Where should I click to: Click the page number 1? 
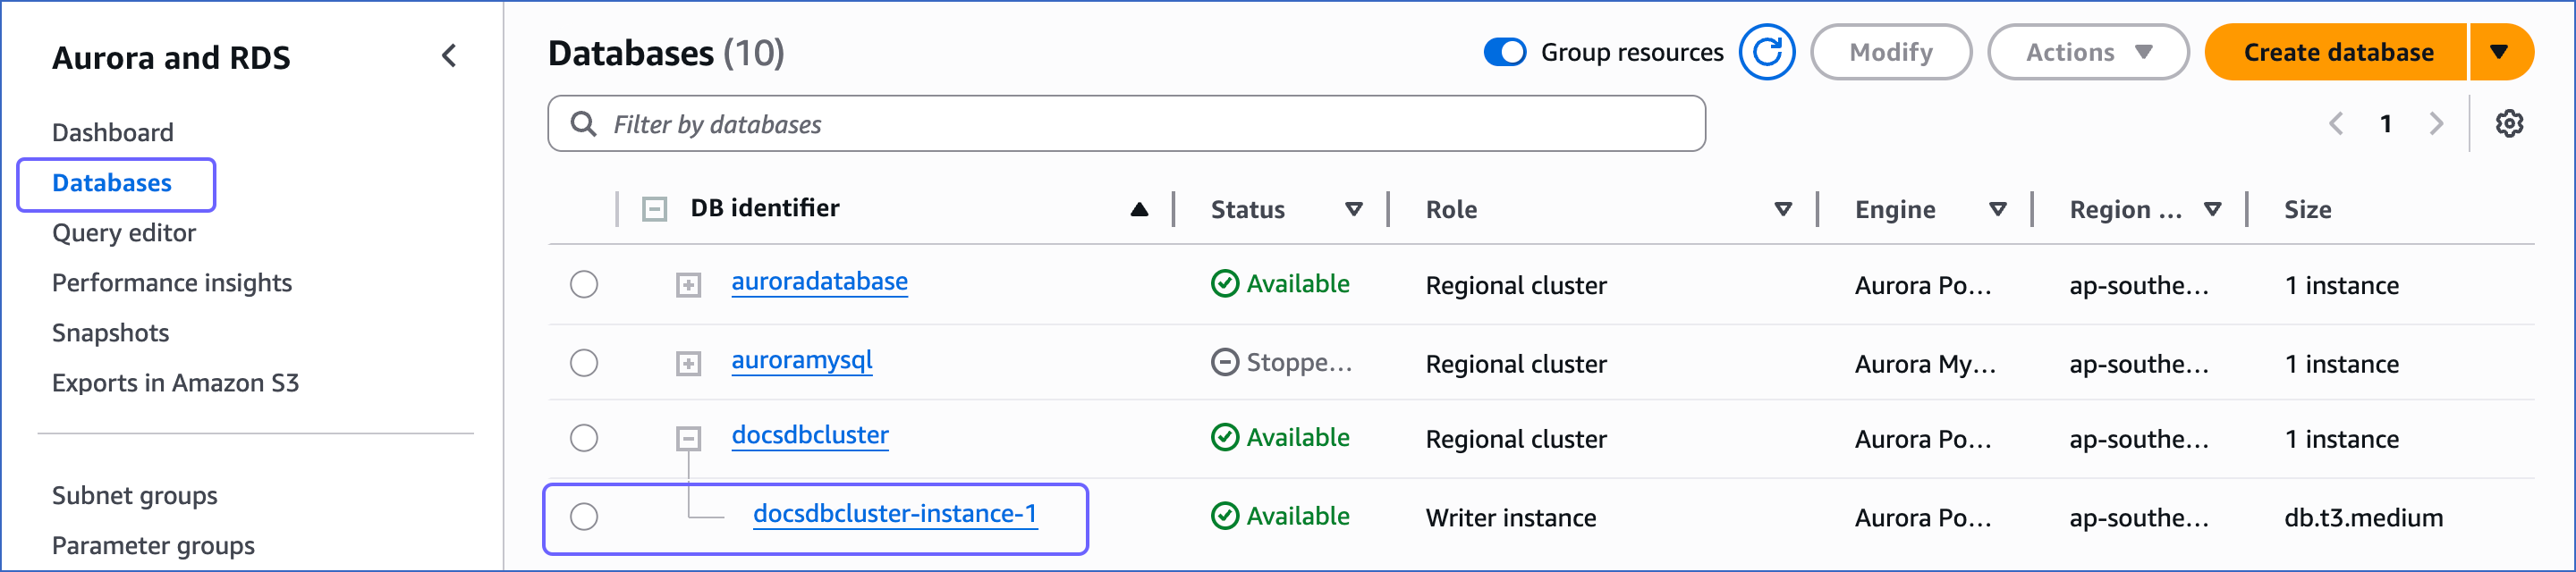click(x=2386, y=124)
